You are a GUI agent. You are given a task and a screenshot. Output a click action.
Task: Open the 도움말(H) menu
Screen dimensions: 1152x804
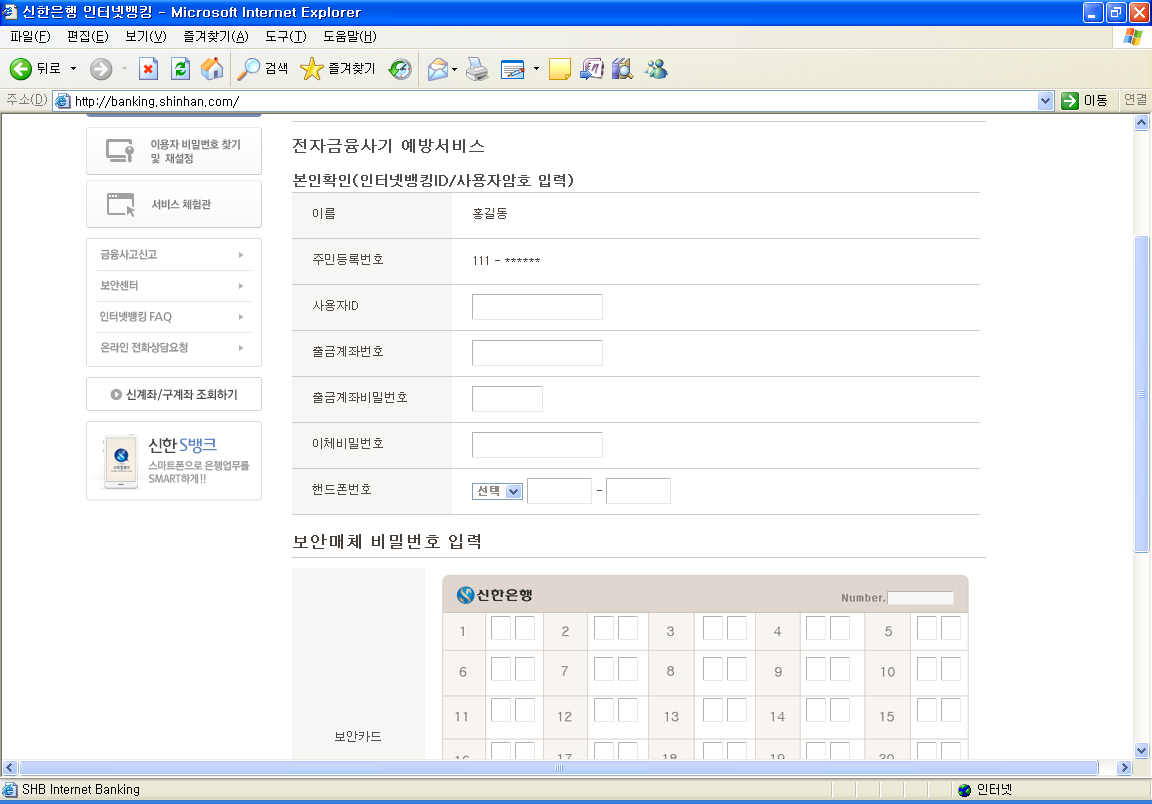click(350, 37)
